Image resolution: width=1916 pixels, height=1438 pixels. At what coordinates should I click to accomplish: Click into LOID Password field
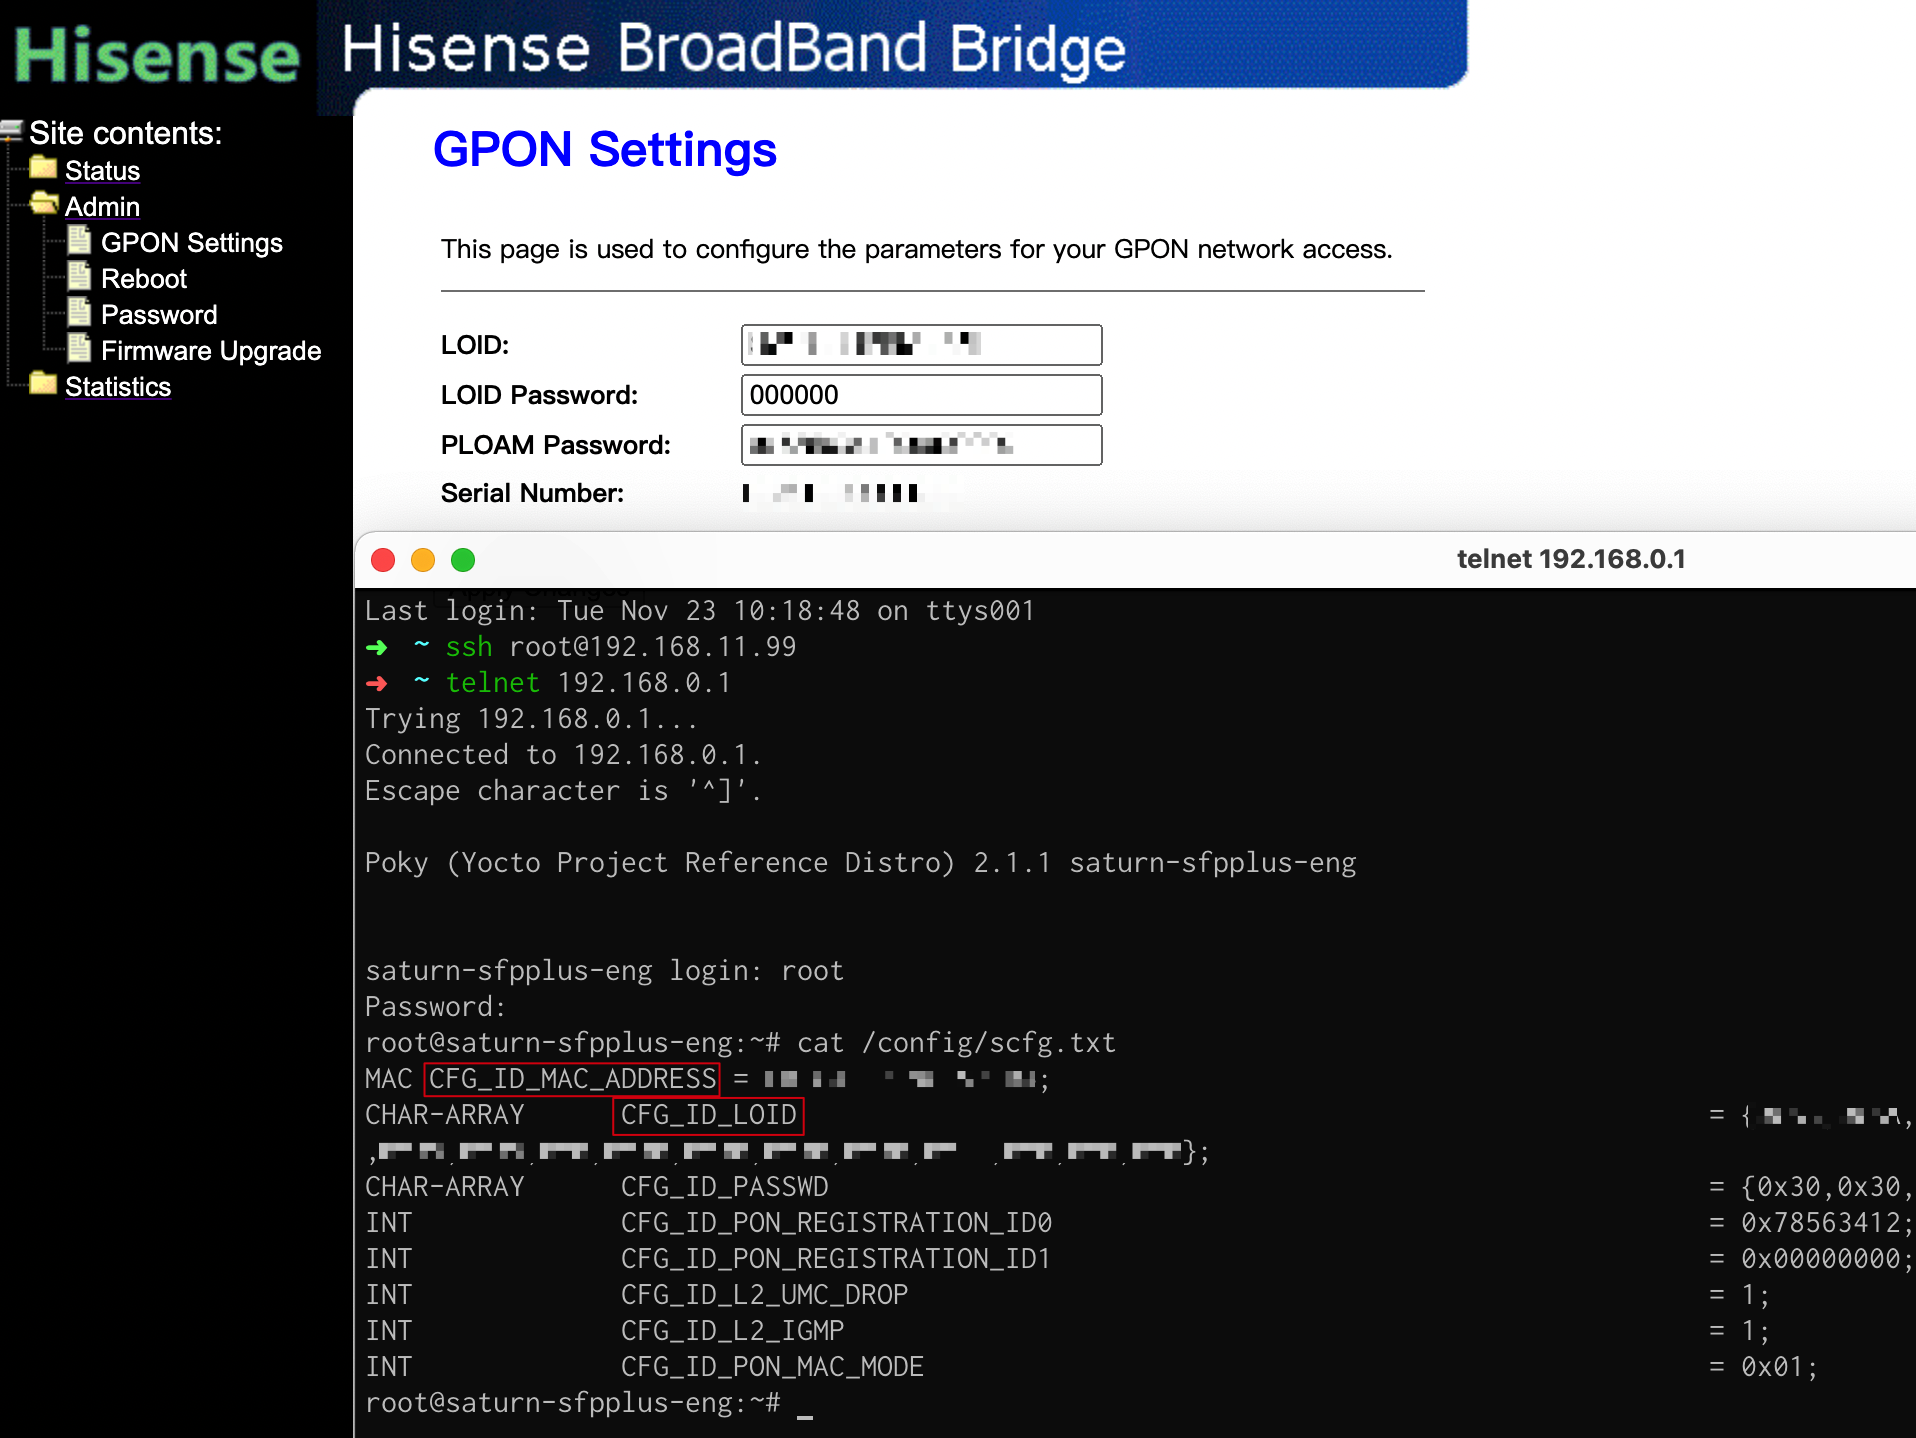pyautogui.click(x=921, y=395)
